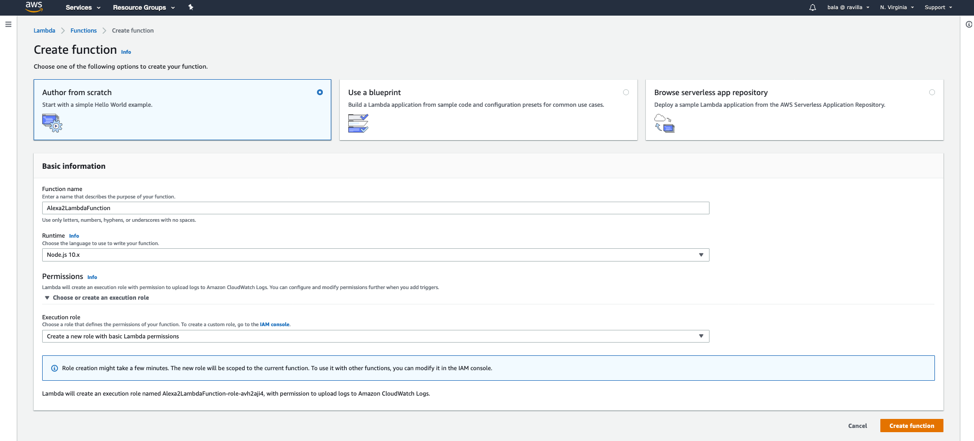Click the Create function button
974x441 pixels.
pyautogui.click(x=911, y=425)
